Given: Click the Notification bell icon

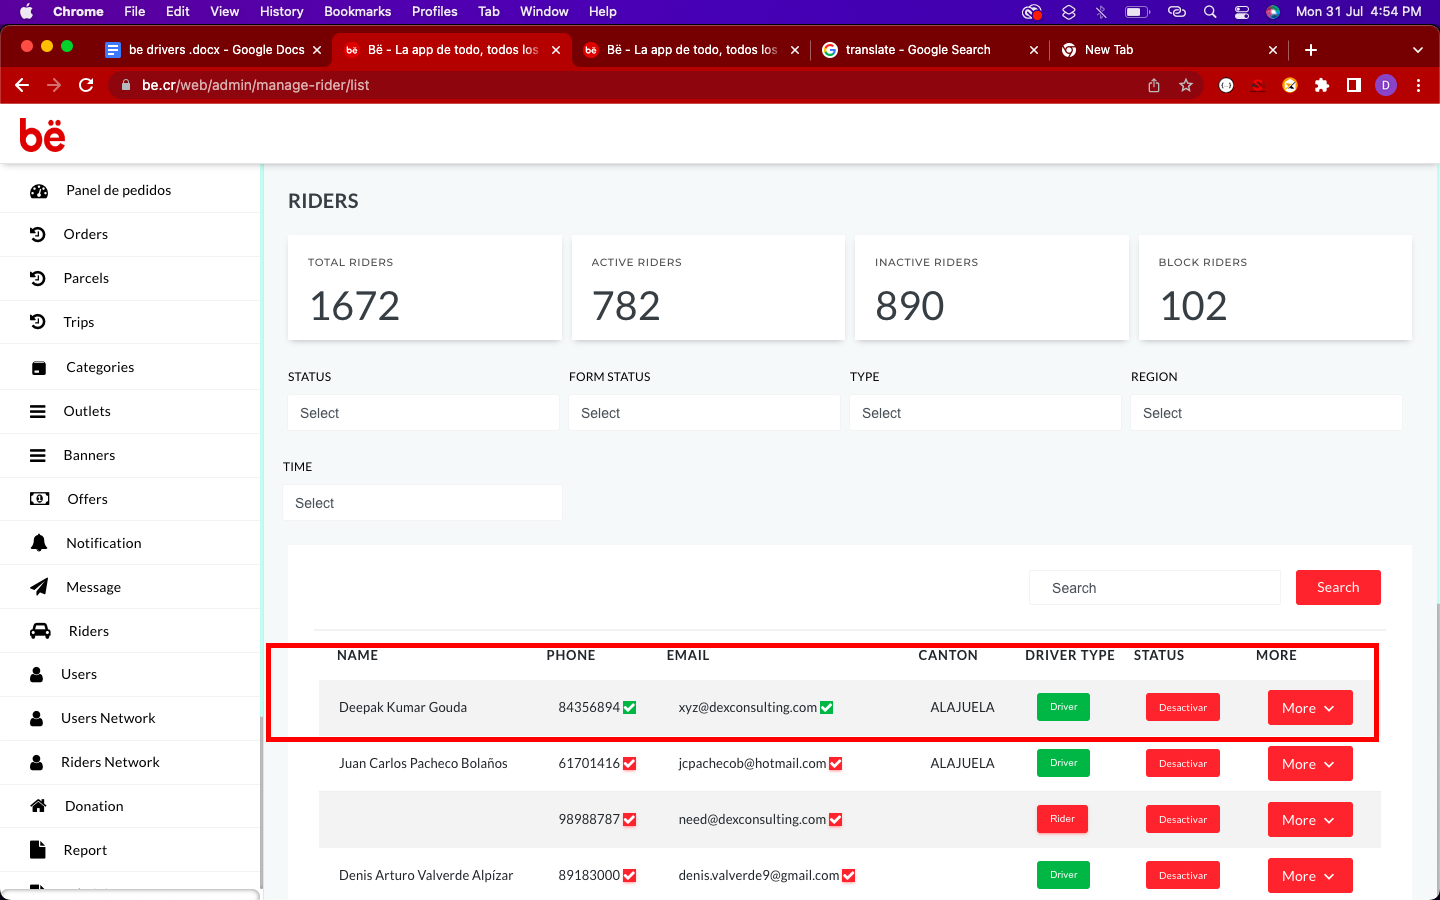Looking at the screenshot, I should [x=39, y=543].
